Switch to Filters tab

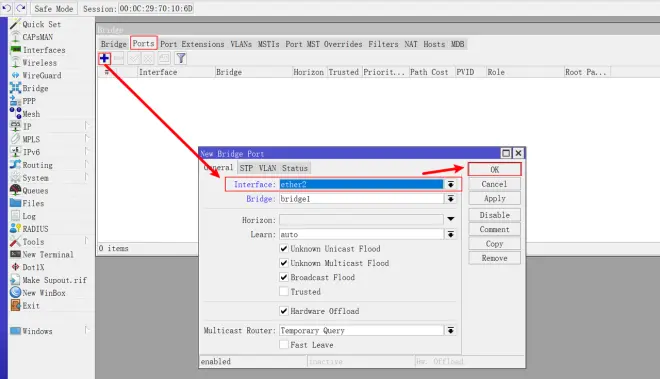383,44
